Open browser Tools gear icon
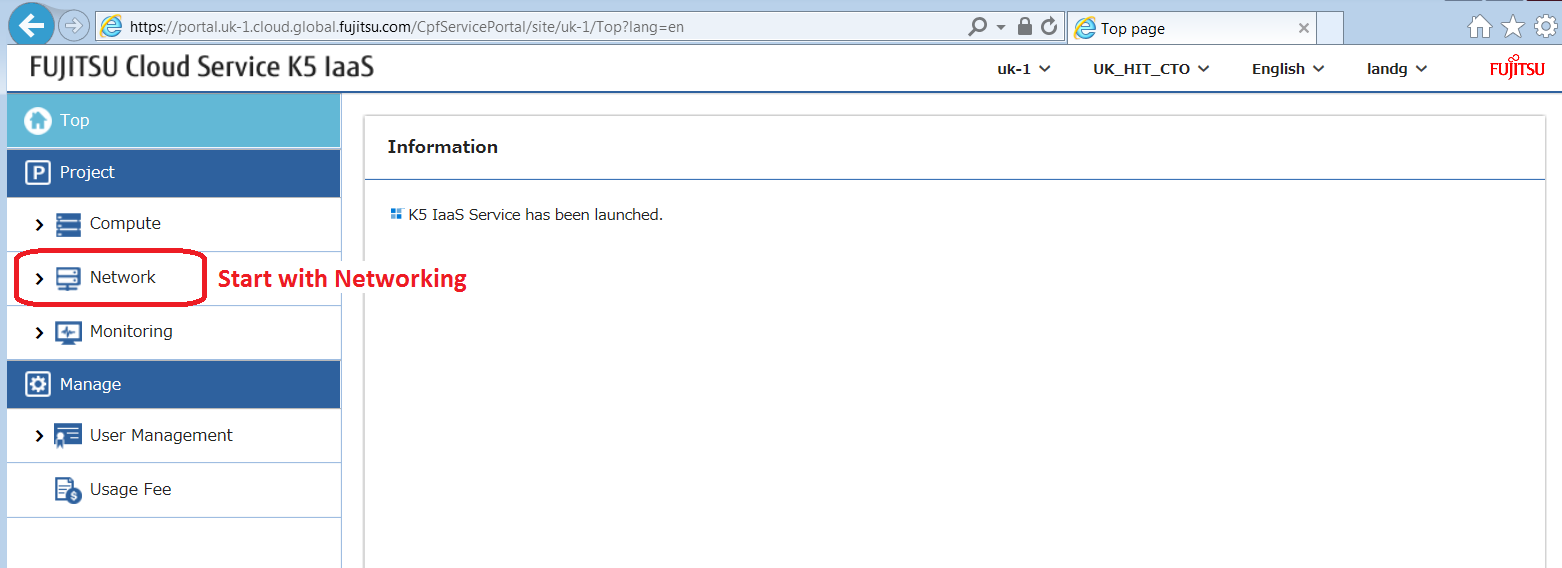The image size is (1562, 568). point(1545,27)
